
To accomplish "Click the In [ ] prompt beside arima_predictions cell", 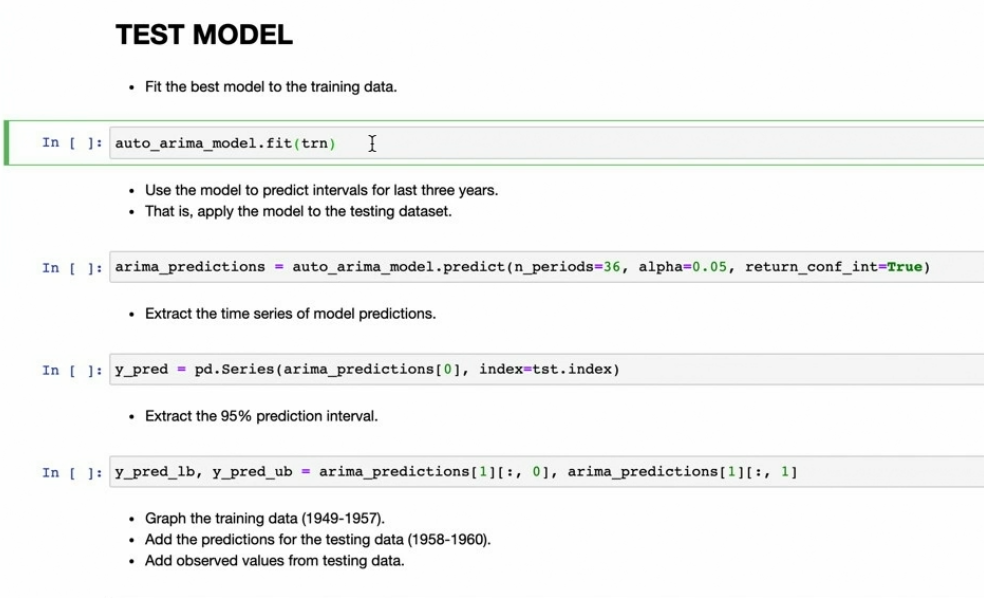I will coord(72,268).
